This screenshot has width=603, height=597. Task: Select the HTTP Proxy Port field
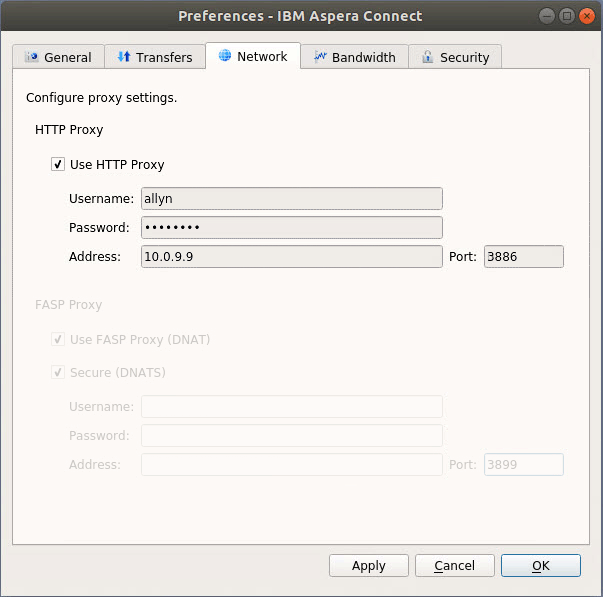coord(523,257)
